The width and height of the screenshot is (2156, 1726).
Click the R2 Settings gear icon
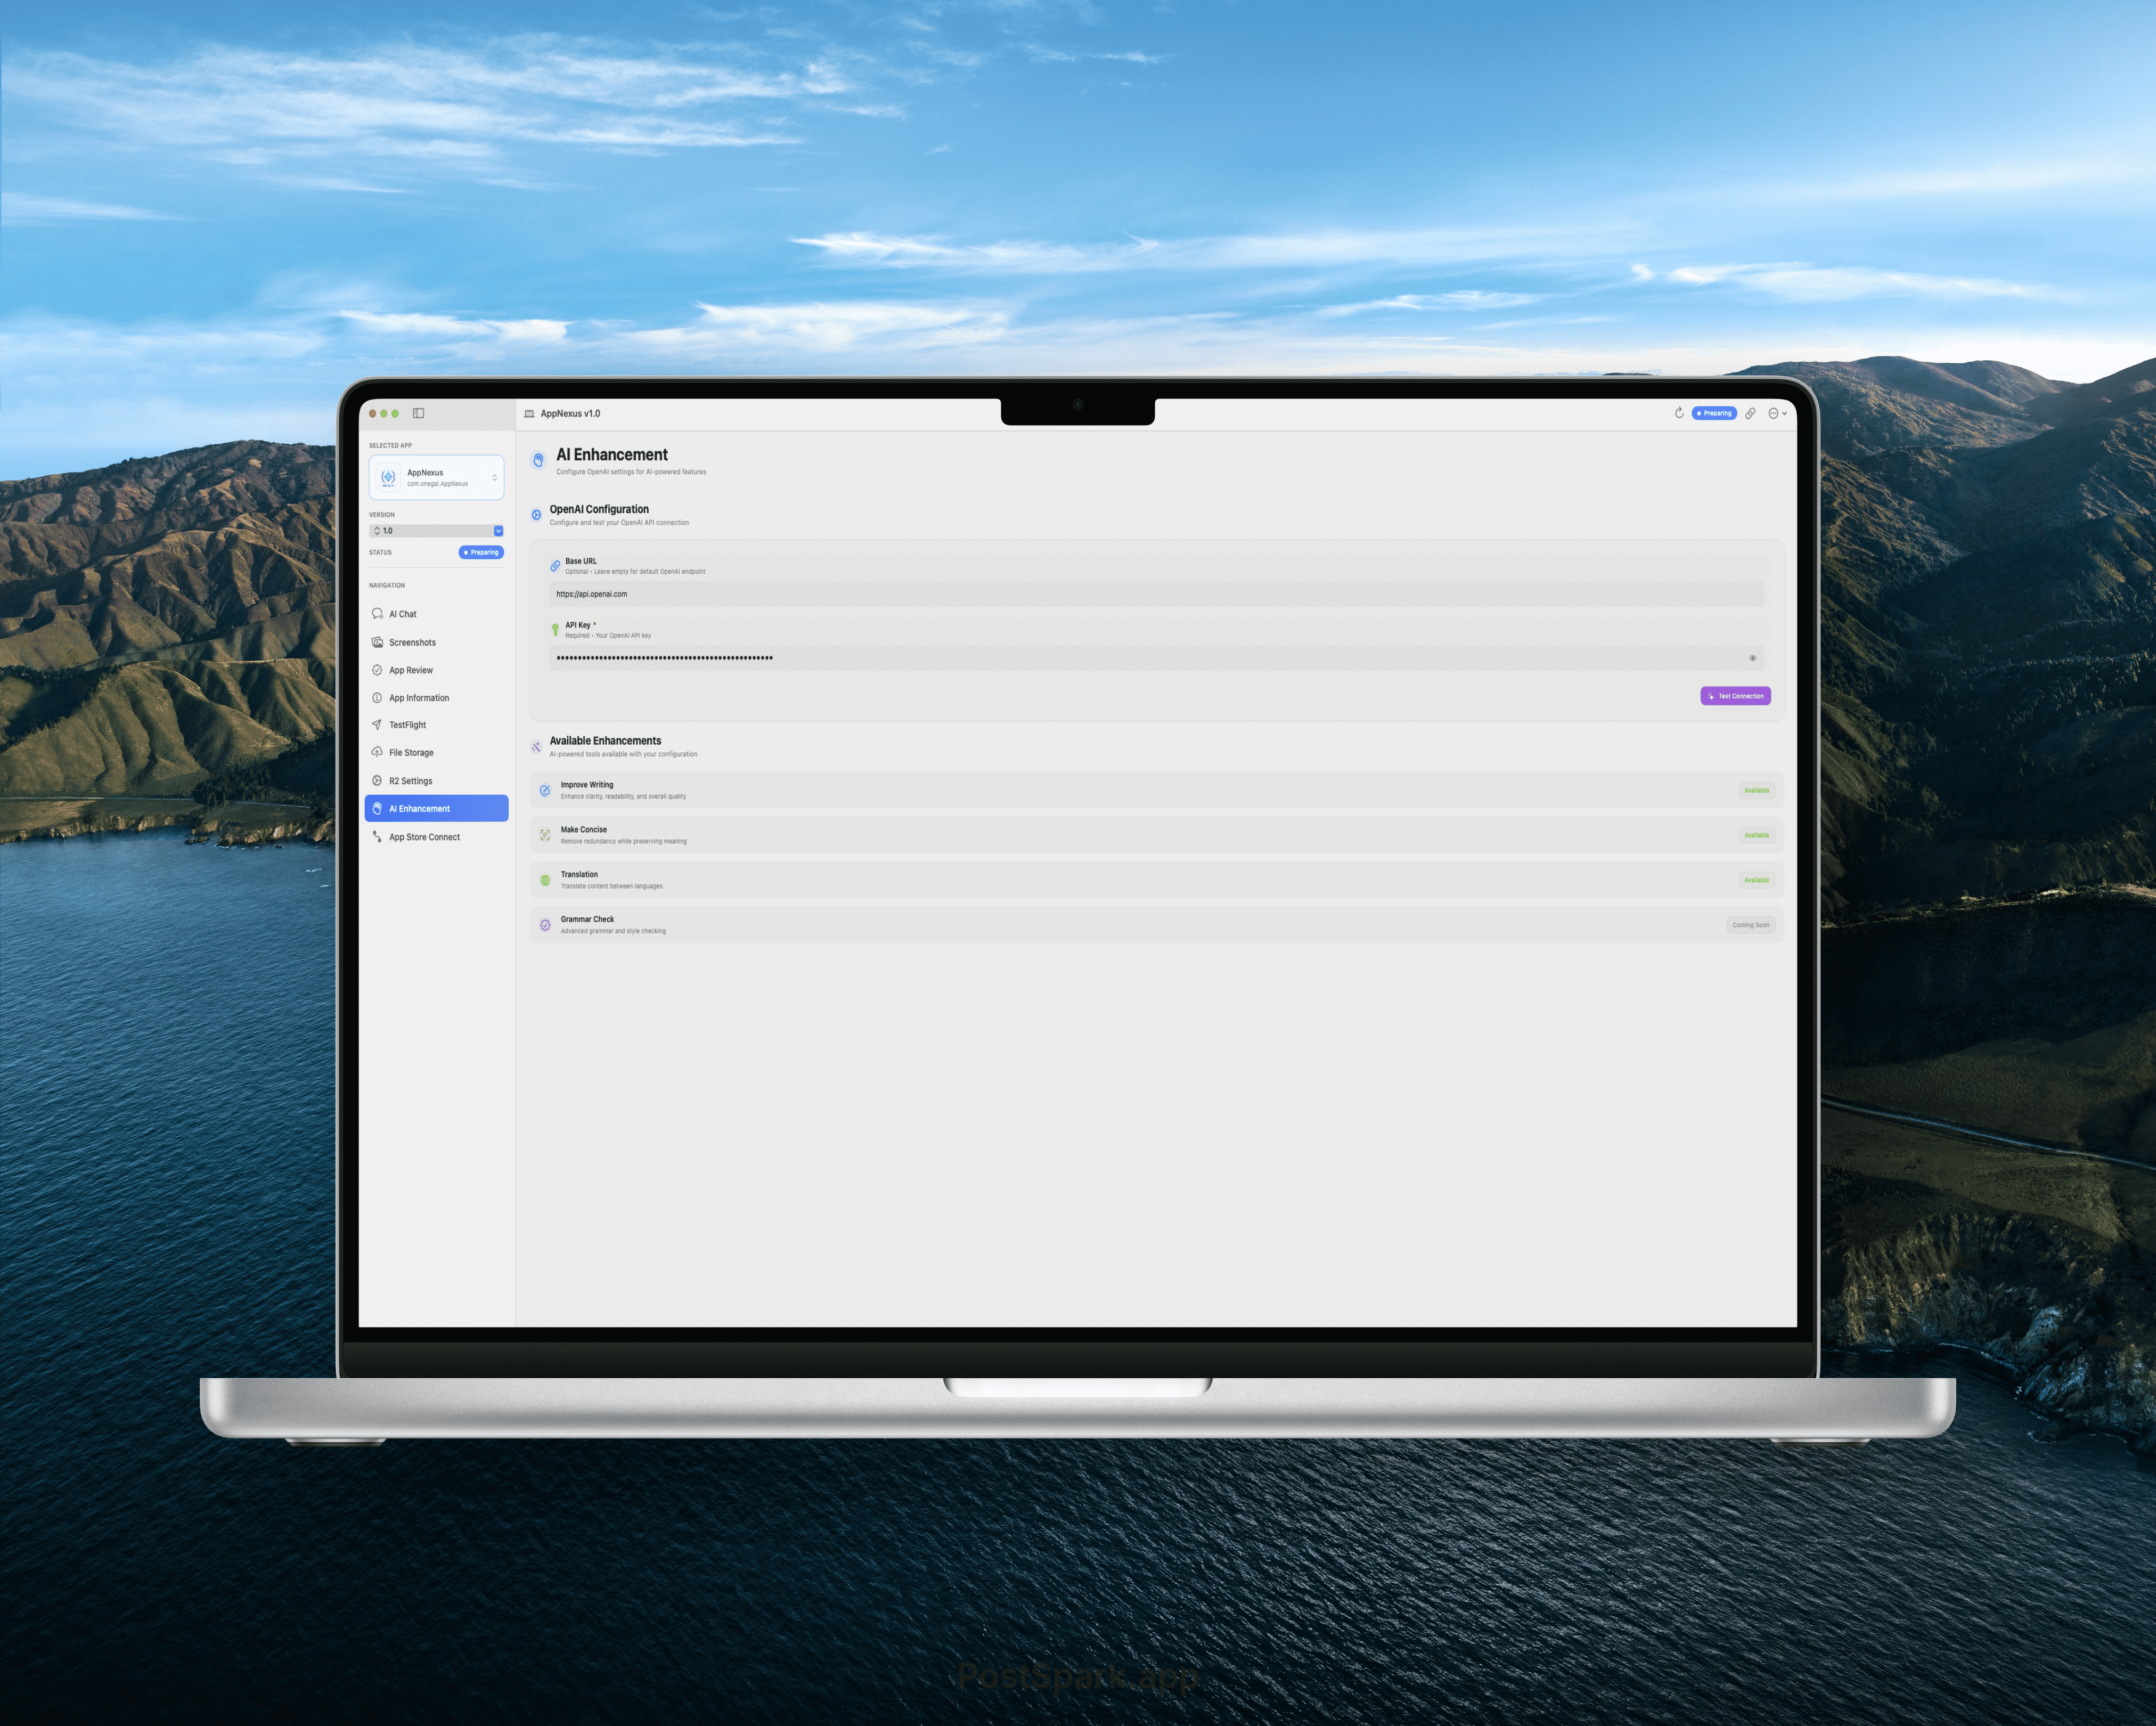[x=377, y=780]
